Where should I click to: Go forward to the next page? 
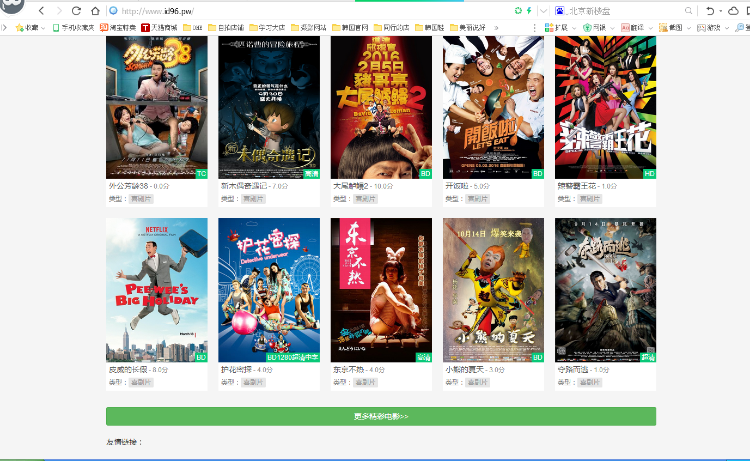(59, 11)
